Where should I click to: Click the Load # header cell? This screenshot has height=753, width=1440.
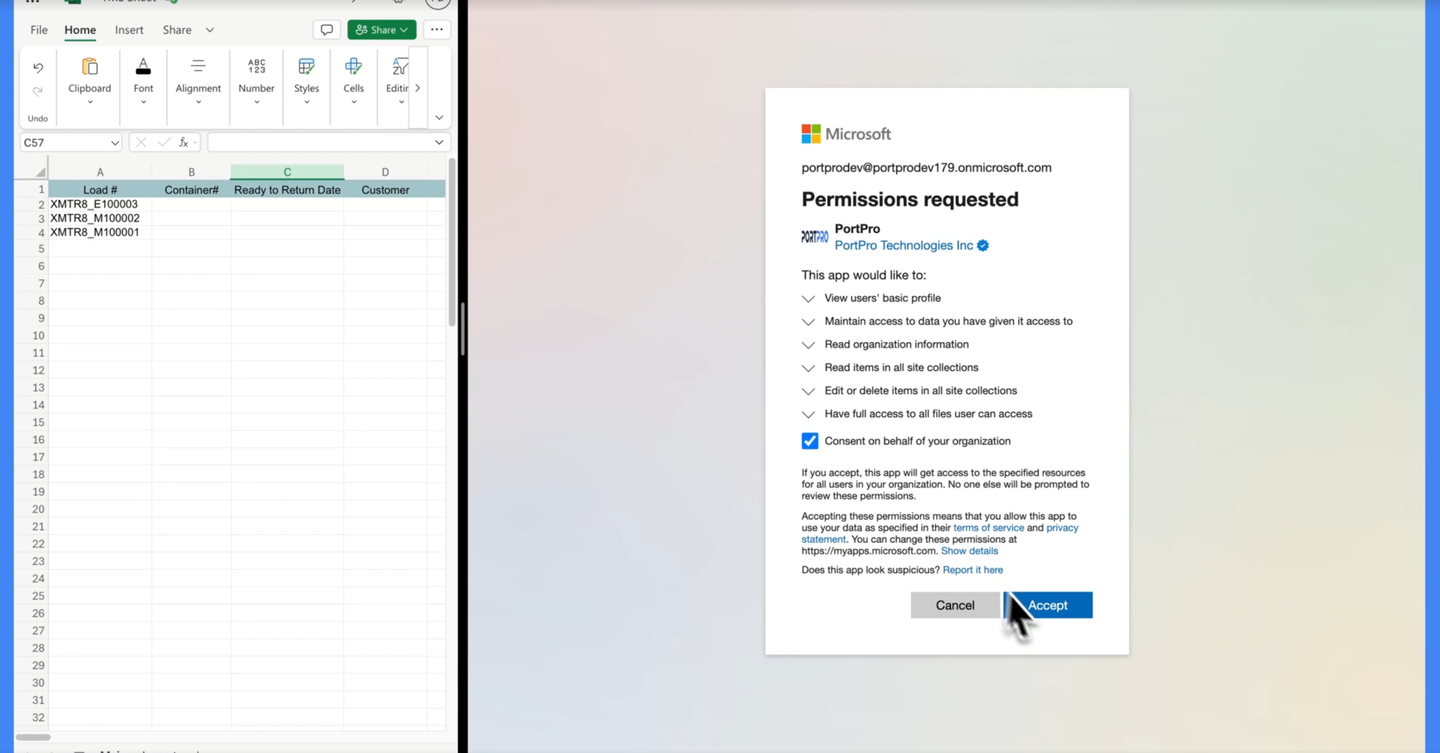point(100,190)
